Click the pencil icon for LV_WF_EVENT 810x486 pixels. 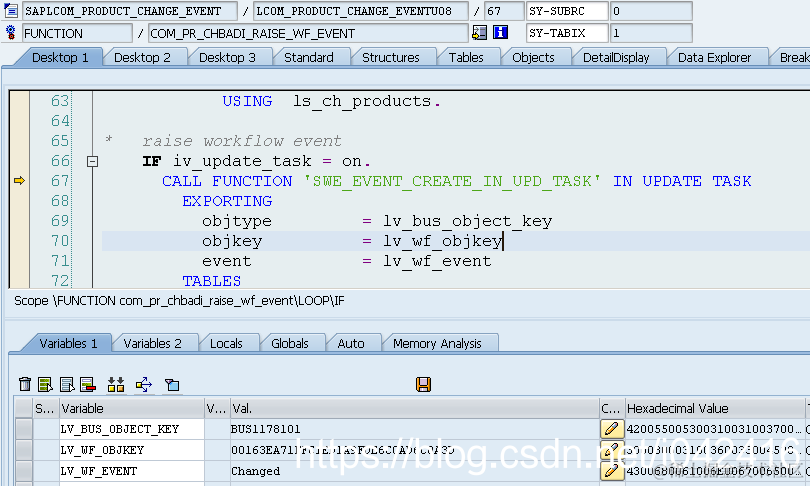coord(612,471)
